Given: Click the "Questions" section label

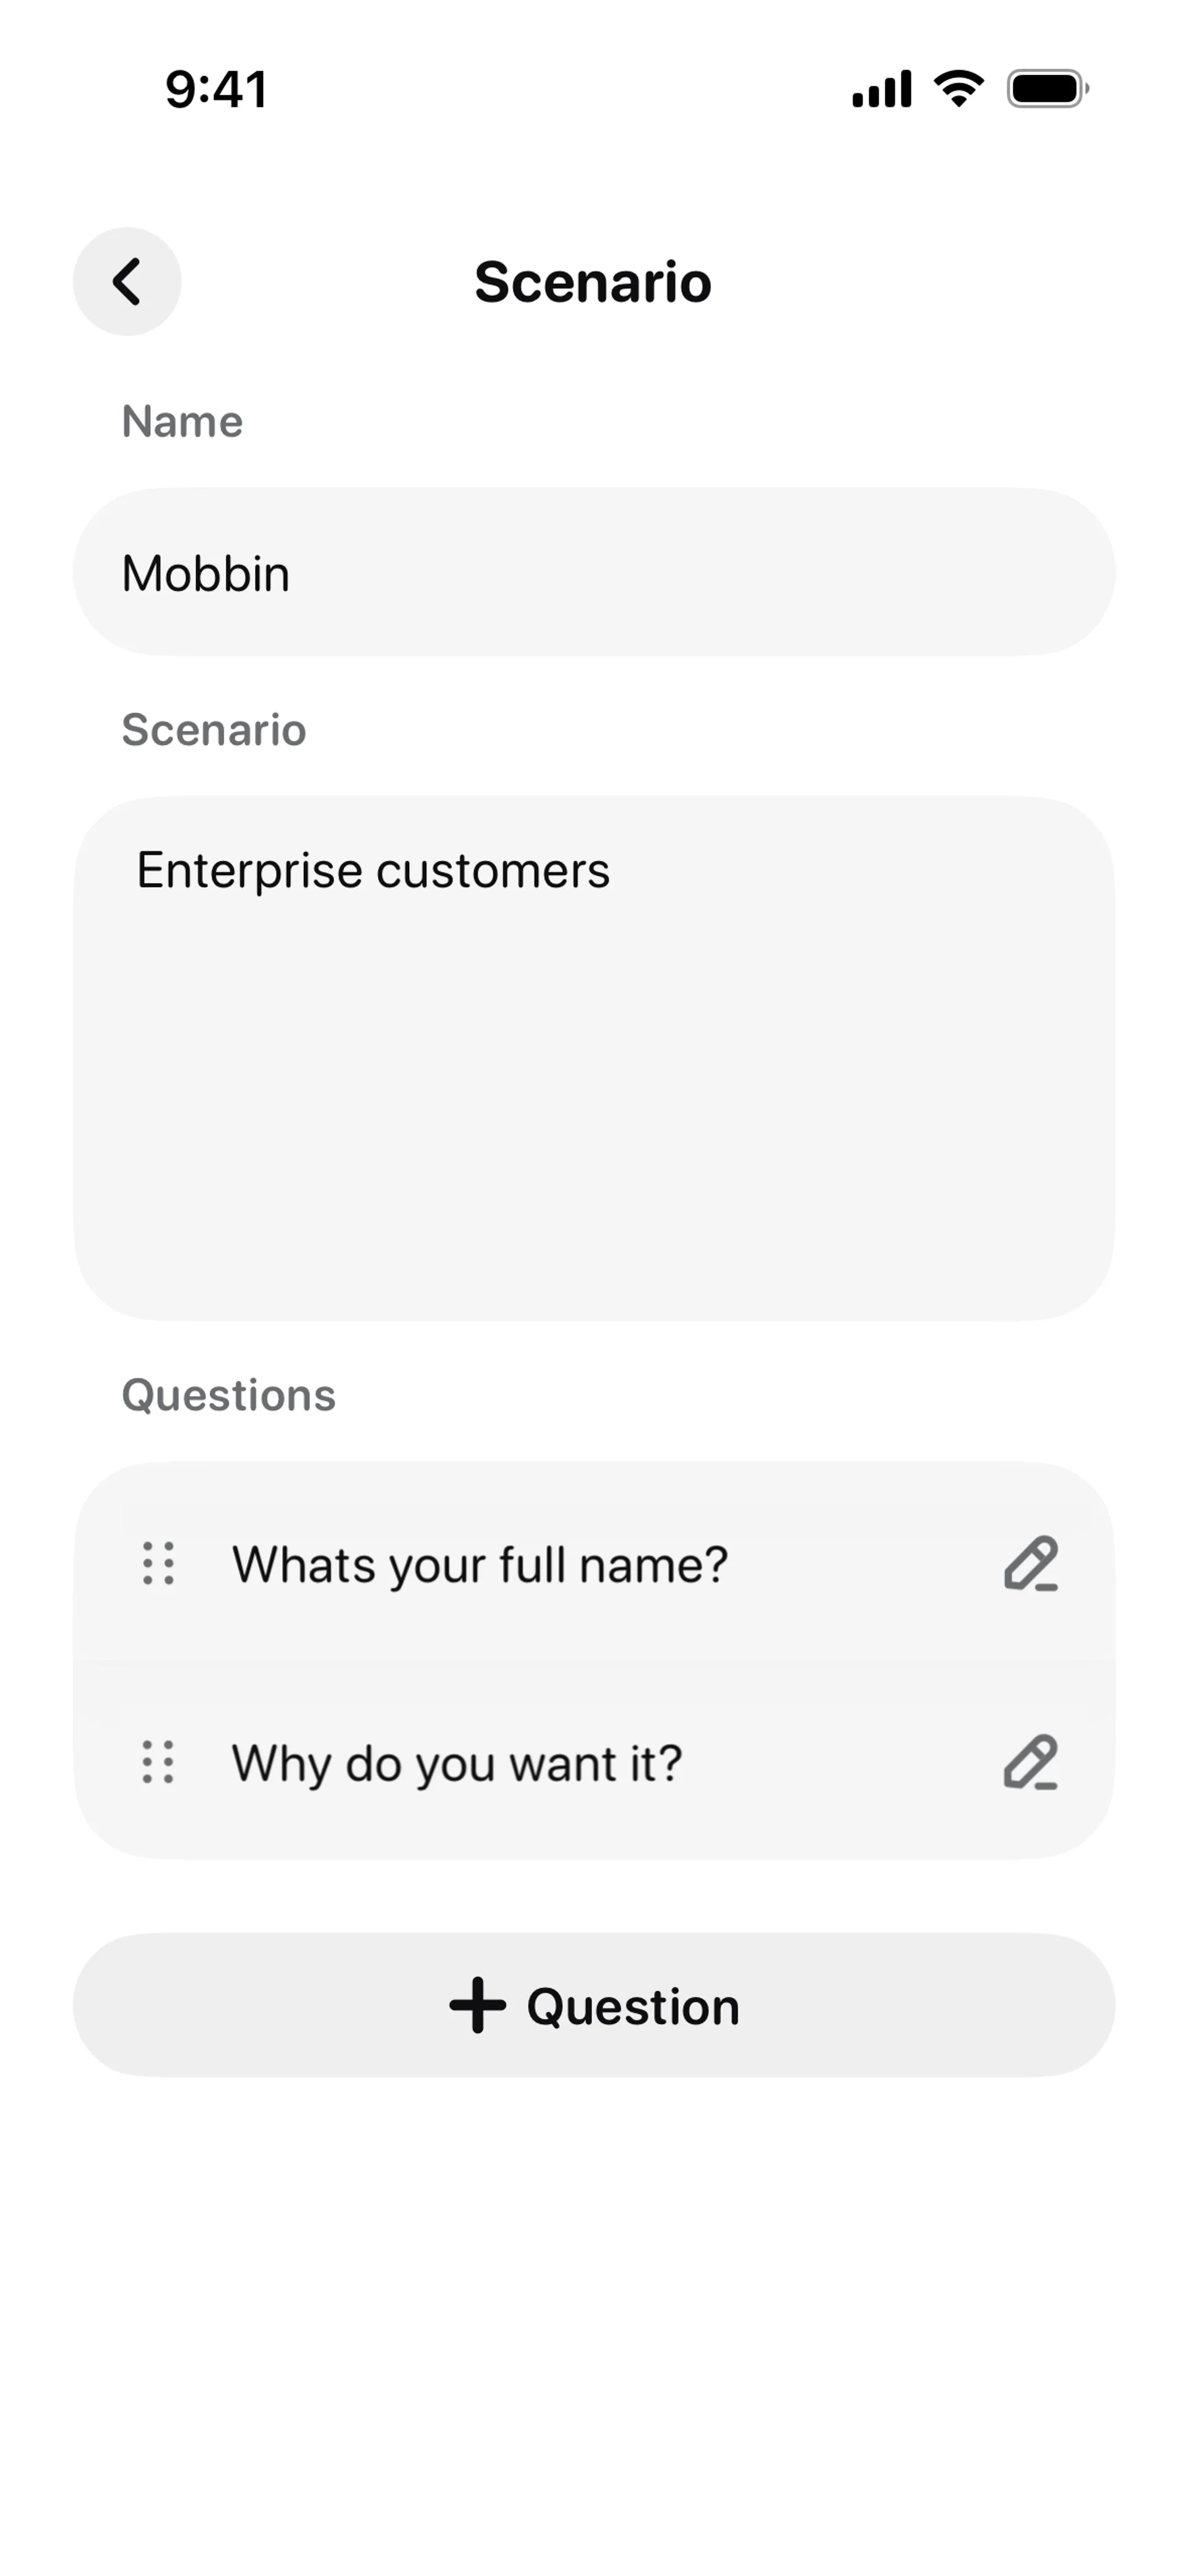Looking at the screenshot, I should [228, 1395].
